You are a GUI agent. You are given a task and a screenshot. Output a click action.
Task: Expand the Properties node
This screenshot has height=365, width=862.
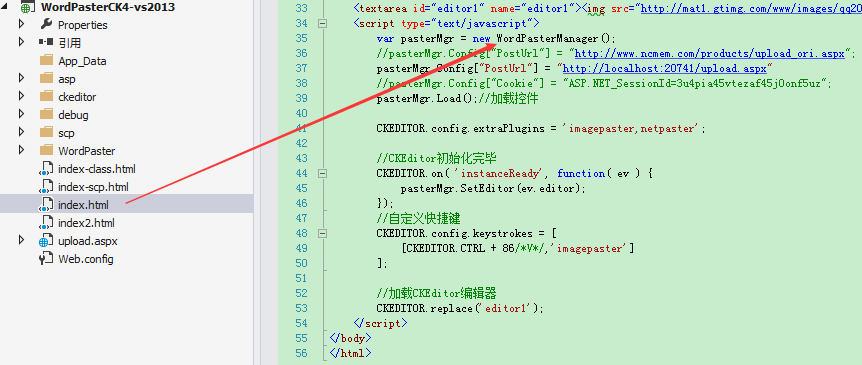click(21, 24)
